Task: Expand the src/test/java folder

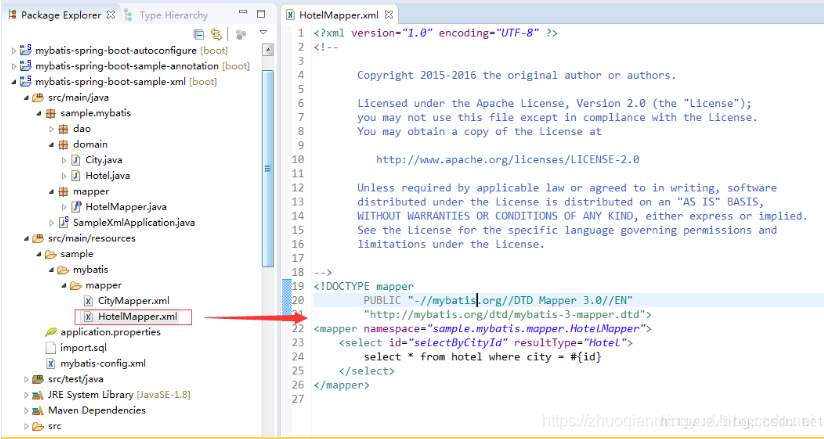Action: 26,379
